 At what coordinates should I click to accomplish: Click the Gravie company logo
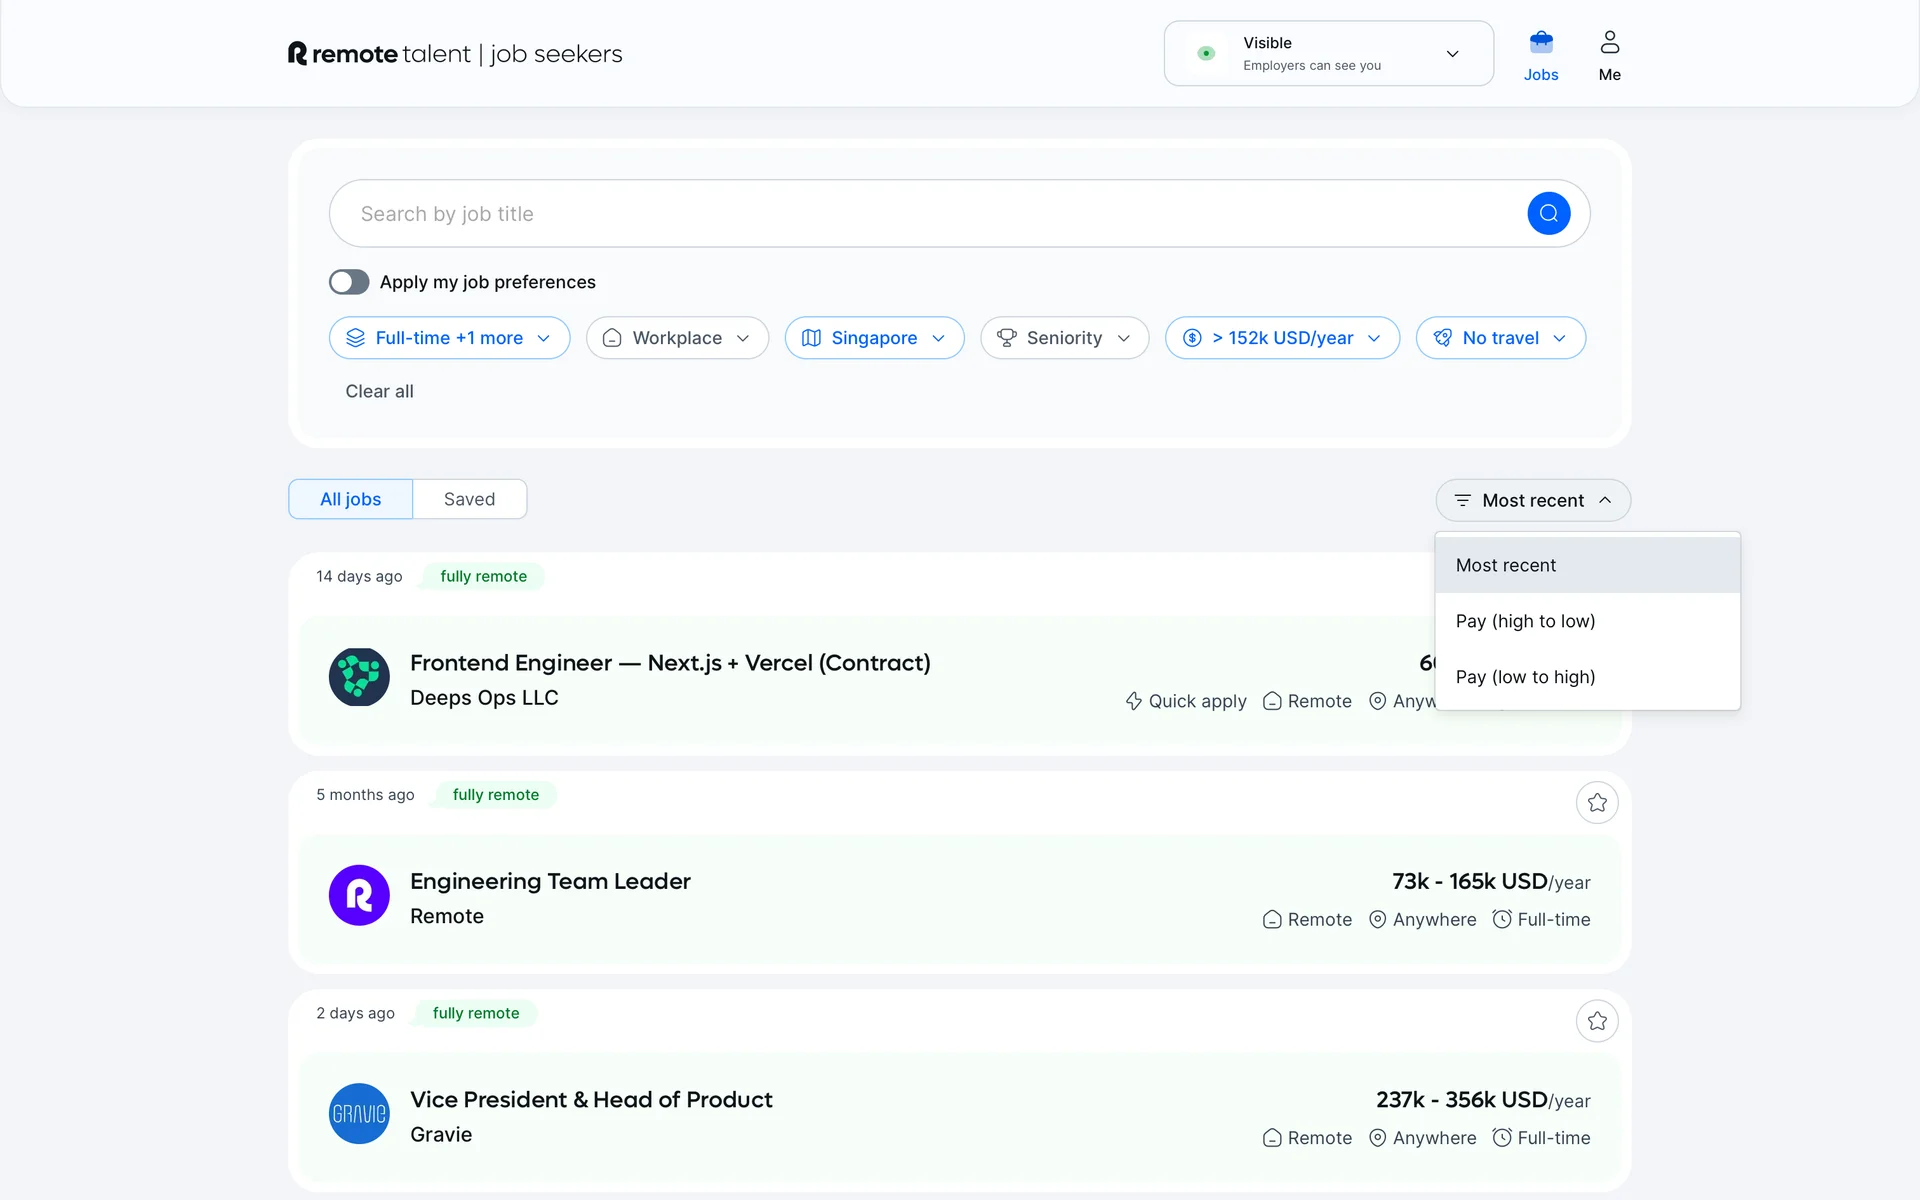(359, 1114)
